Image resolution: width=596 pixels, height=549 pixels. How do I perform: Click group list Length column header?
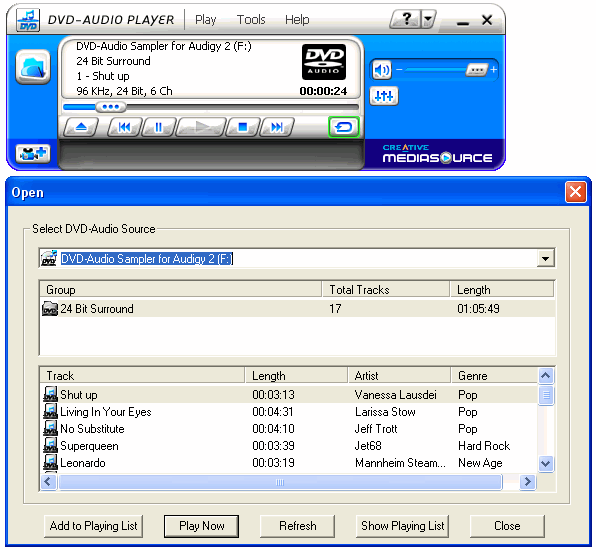click(x=502, y=290)
